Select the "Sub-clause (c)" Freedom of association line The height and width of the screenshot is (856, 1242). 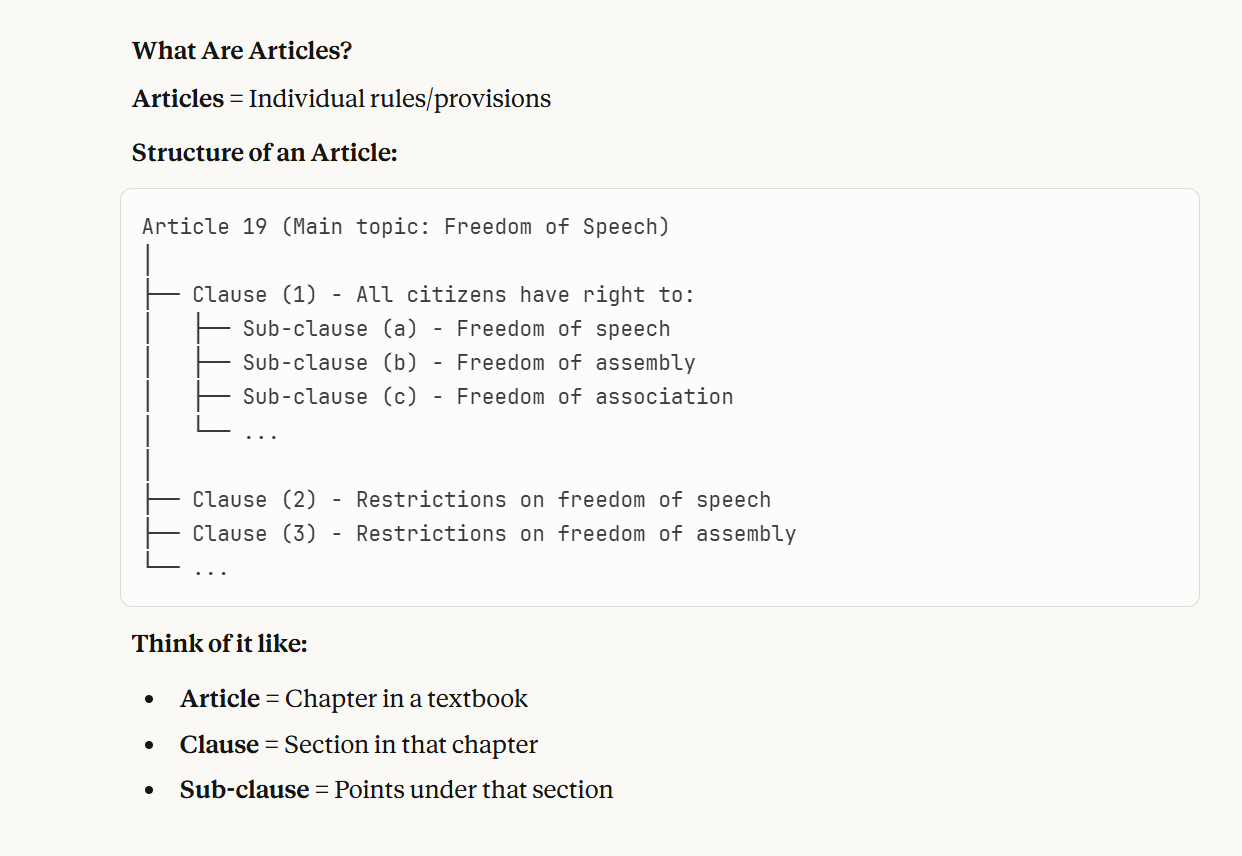tap(487, 397)
